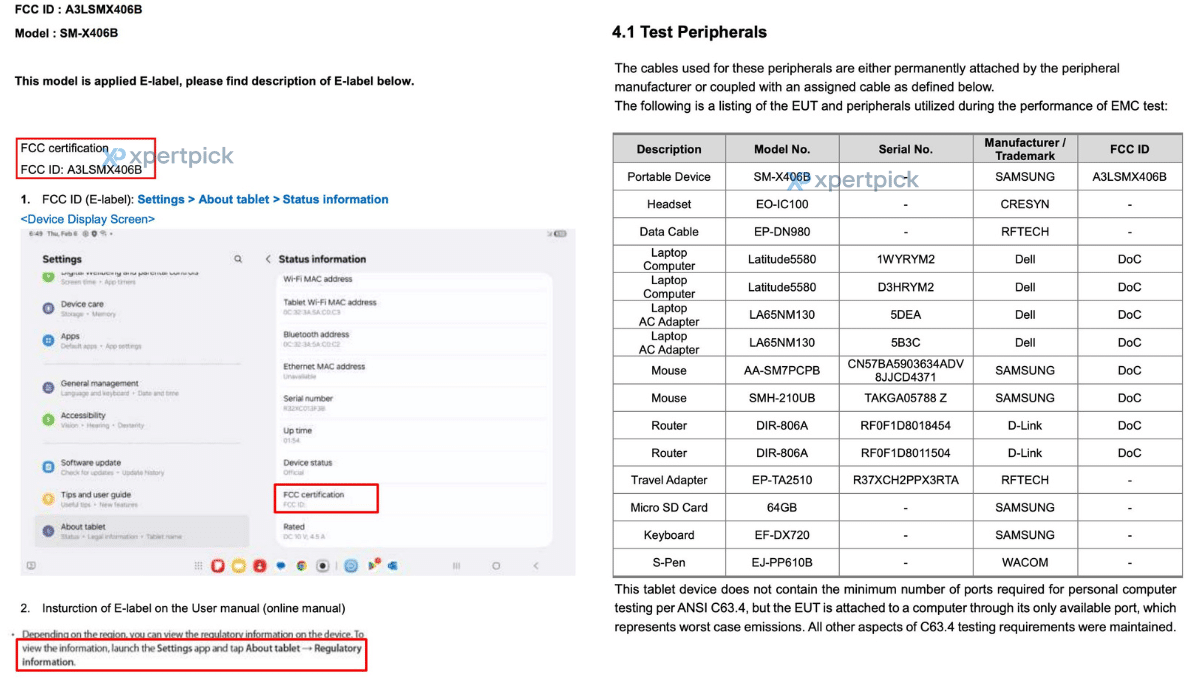Click the 'EJ-PP610B' S-Pen model cell

[782, 563]
